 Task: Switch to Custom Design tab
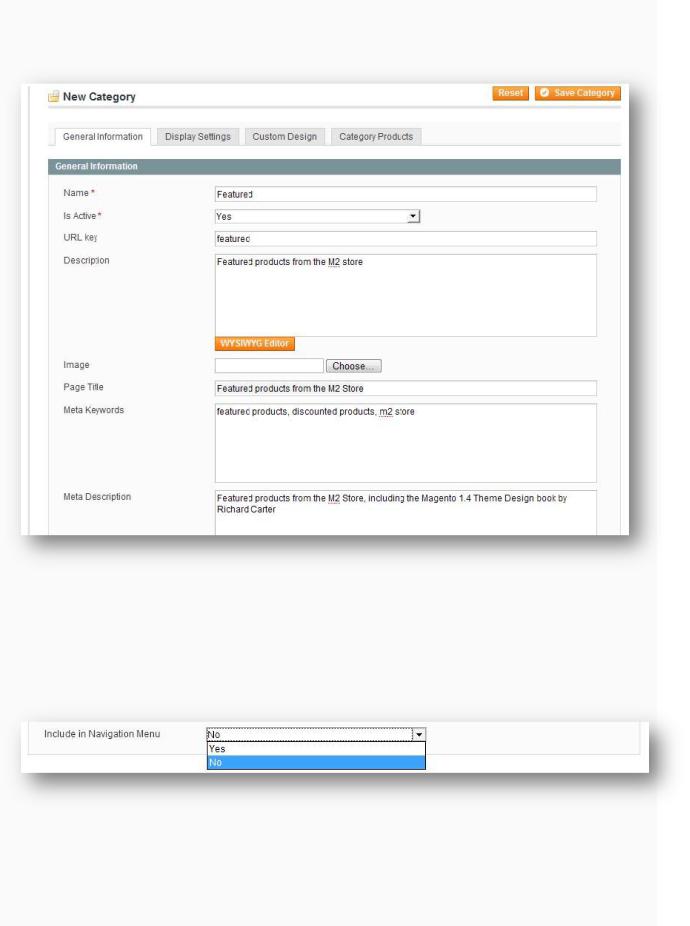[285, 136]
